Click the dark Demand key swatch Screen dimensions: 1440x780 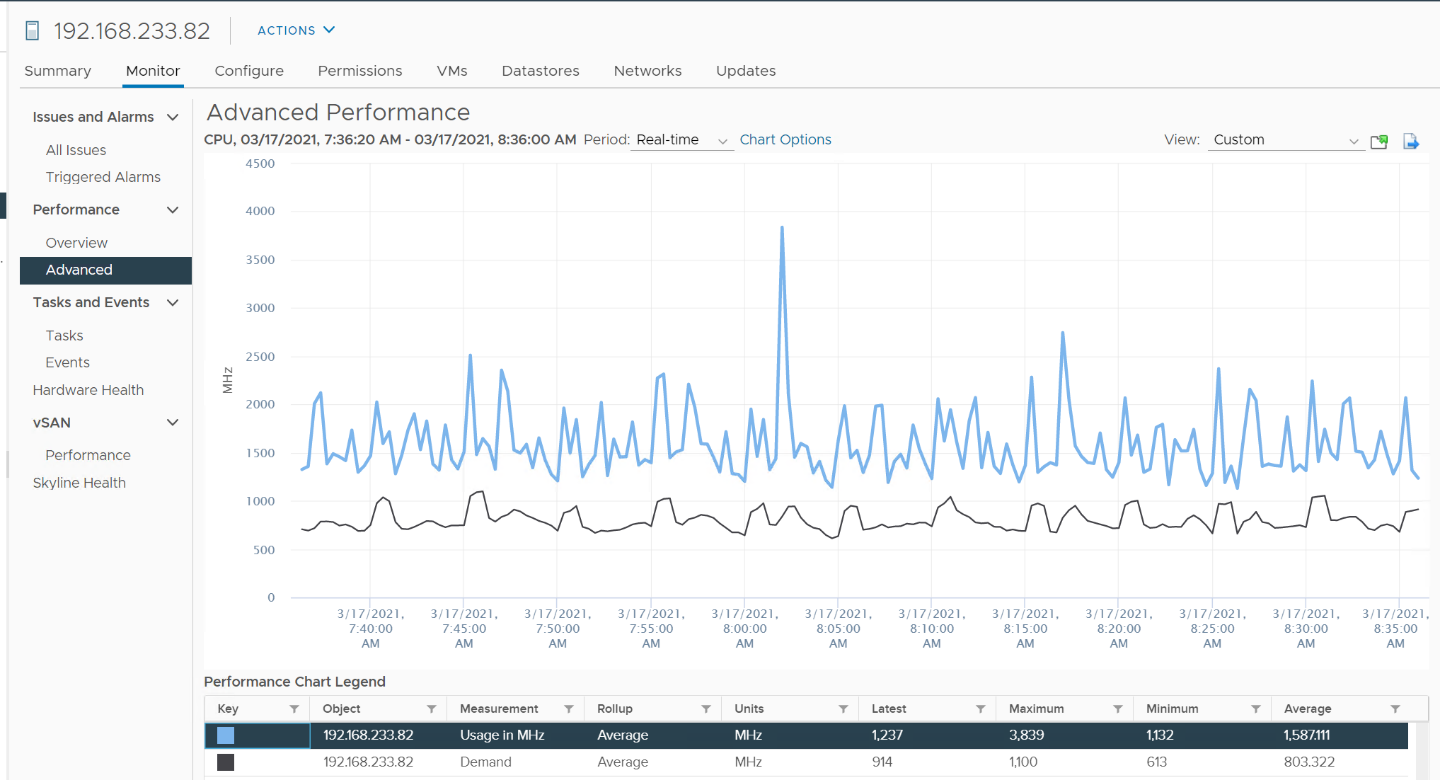(x=226, y=762)
